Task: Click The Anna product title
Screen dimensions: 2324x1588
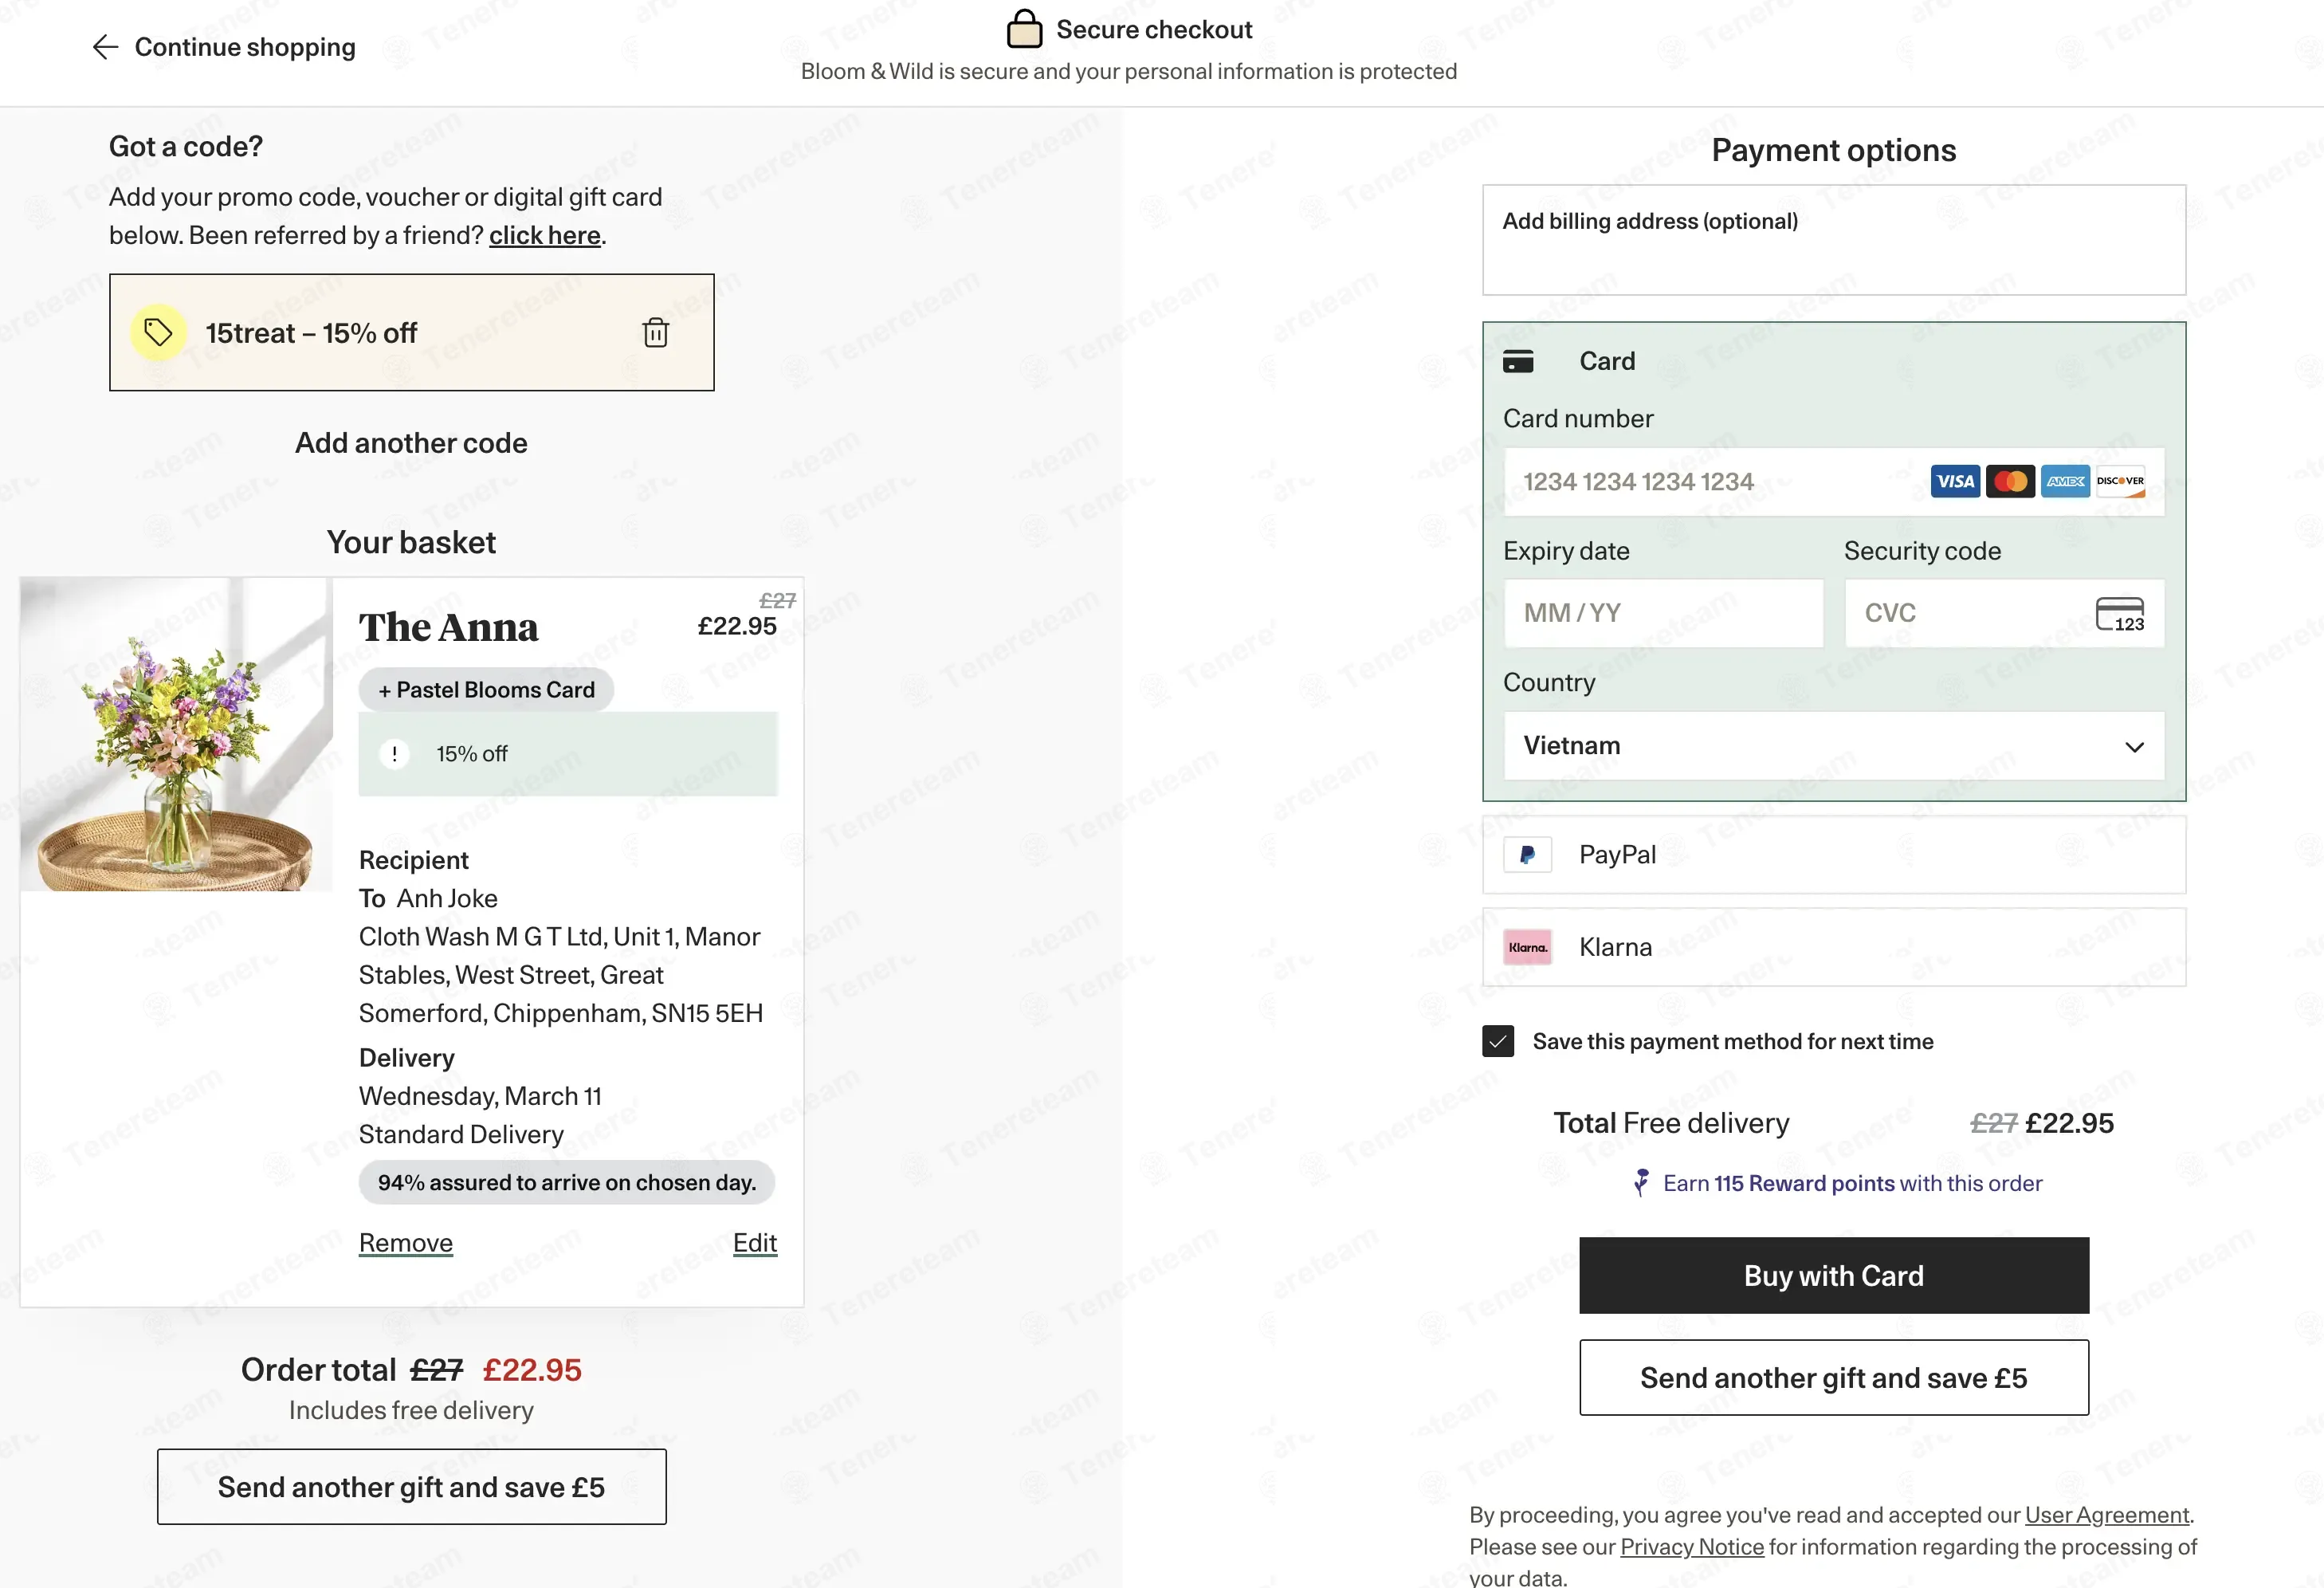Action: pos(449,627)
